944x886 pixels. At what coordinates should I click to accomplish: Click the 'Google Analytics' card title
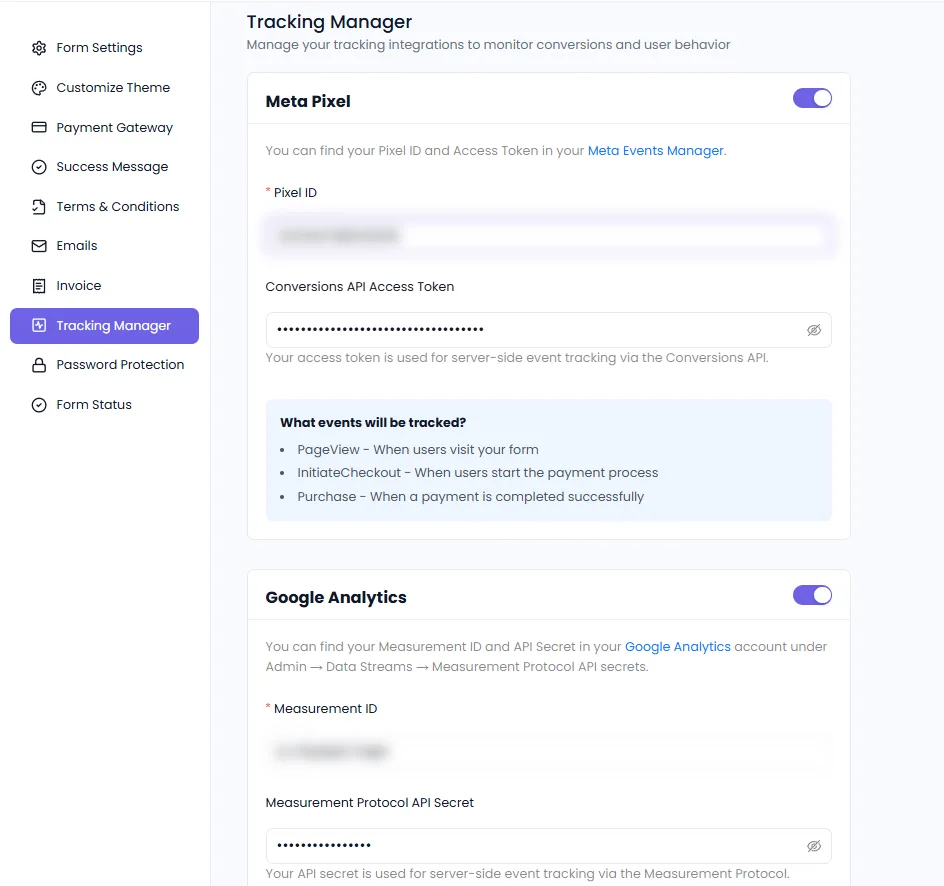click(336, 598)
